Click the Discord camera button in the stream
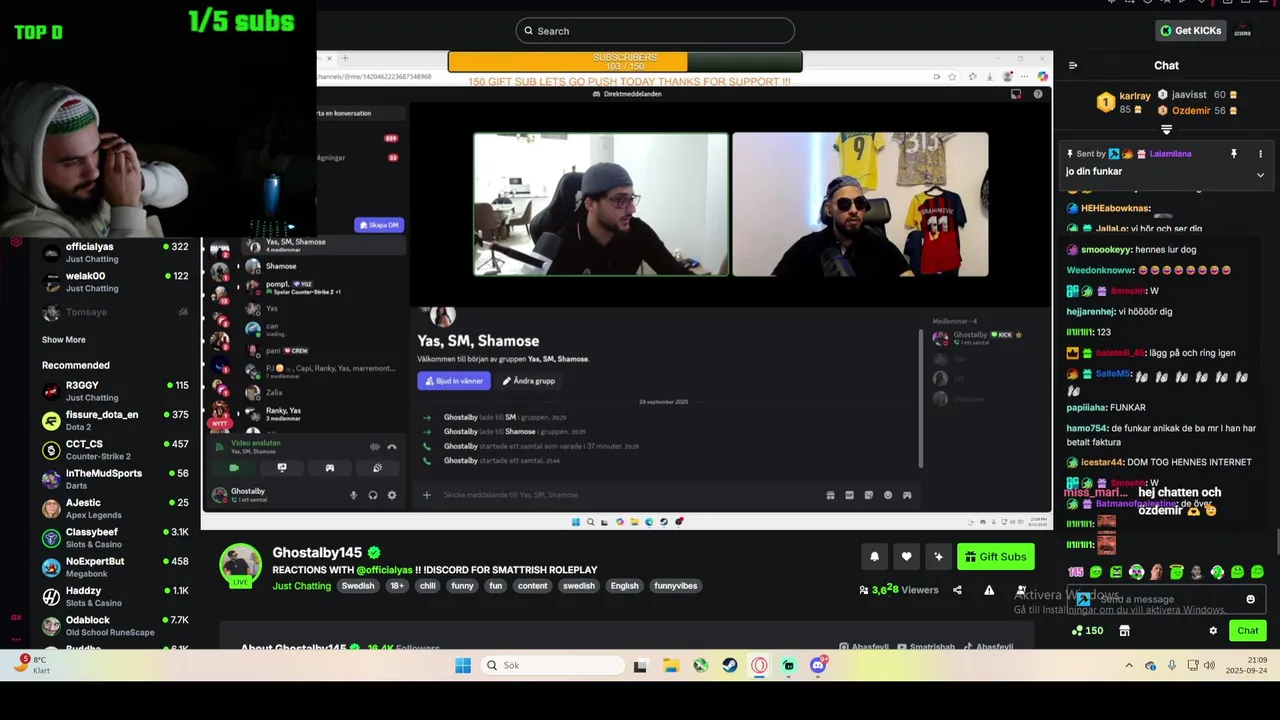Screen dimensions: 1280x720 point(234,468)
